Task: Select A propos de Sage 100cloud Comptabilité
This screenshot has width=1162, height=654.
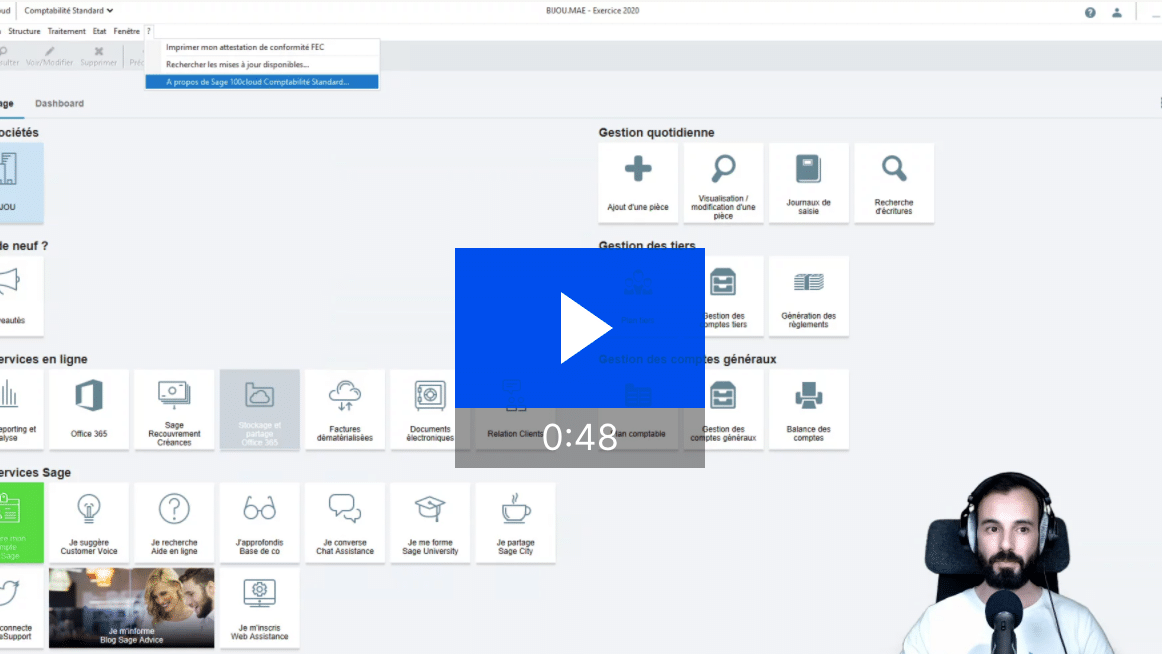Action: tap(262, 81)
